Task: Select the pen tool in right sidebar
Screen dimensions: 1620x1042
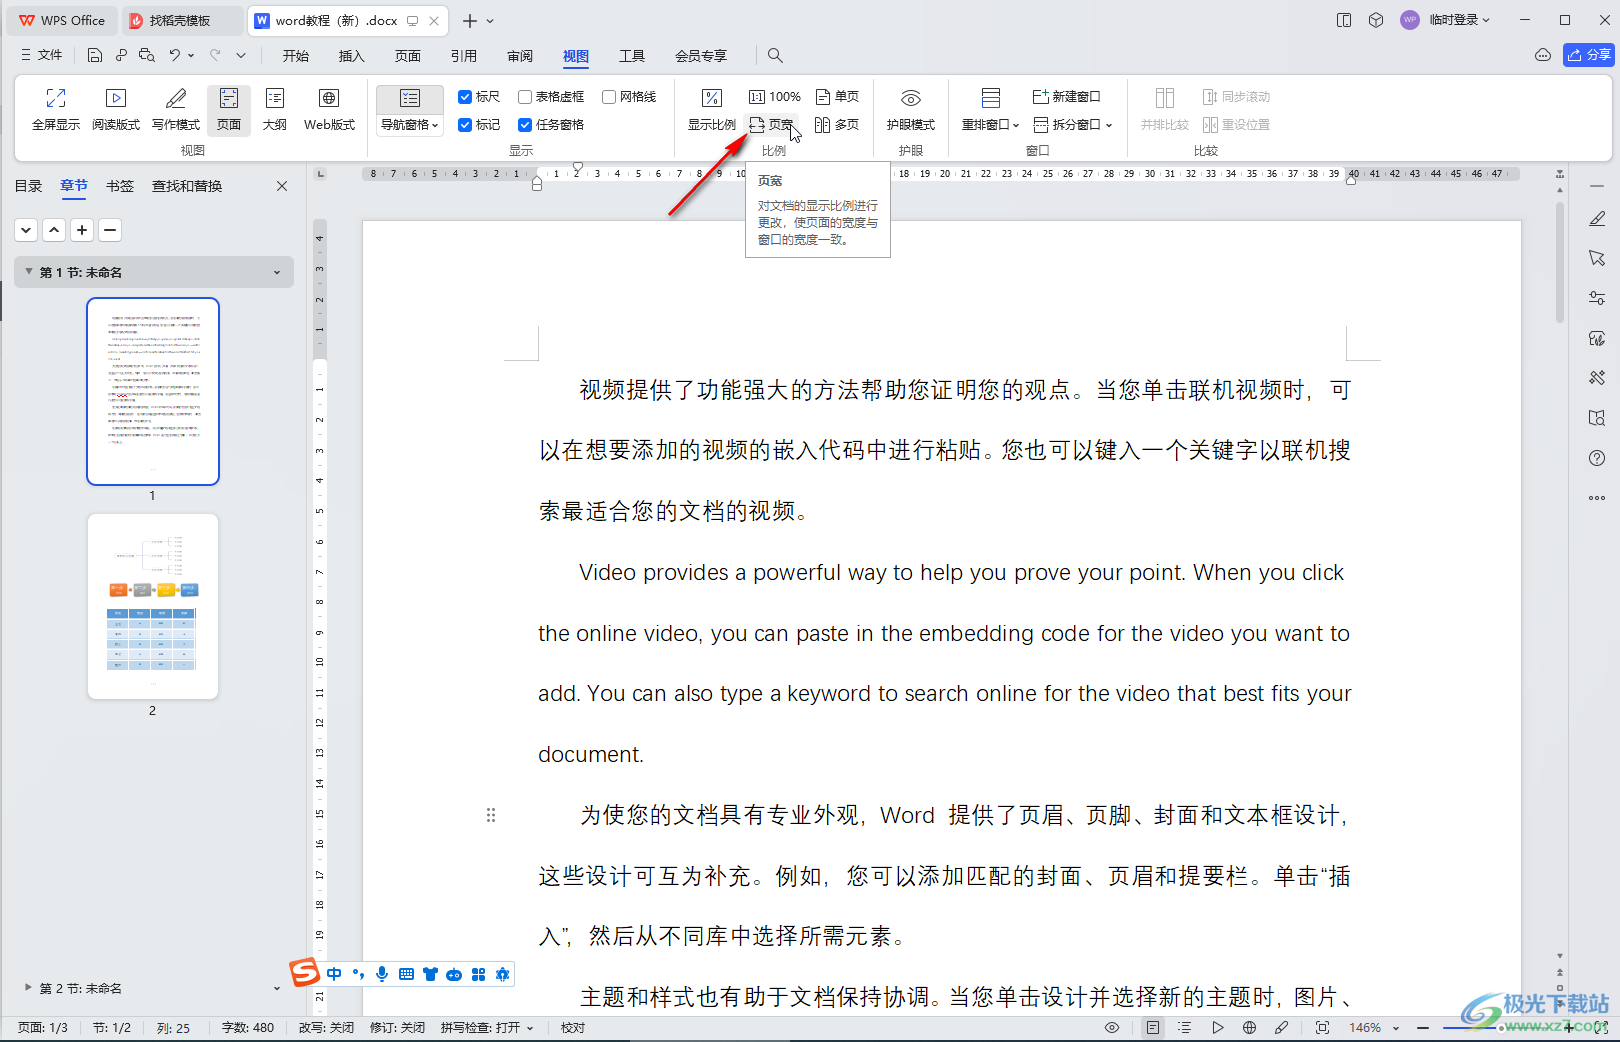Action: click(x=1597, y=218)
